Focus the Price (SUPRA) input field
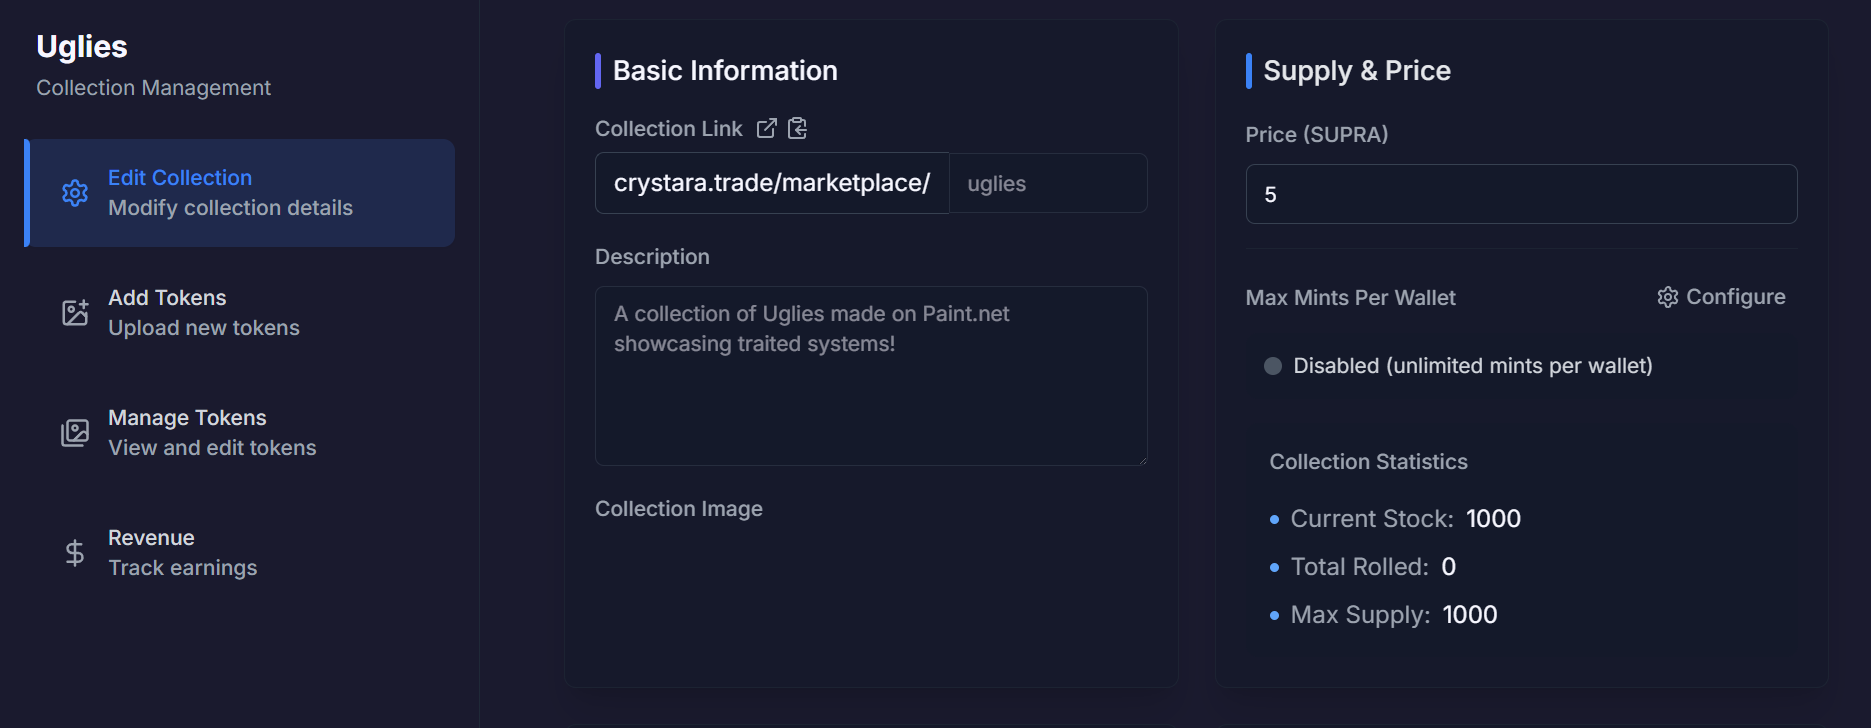 [1520, 194]
